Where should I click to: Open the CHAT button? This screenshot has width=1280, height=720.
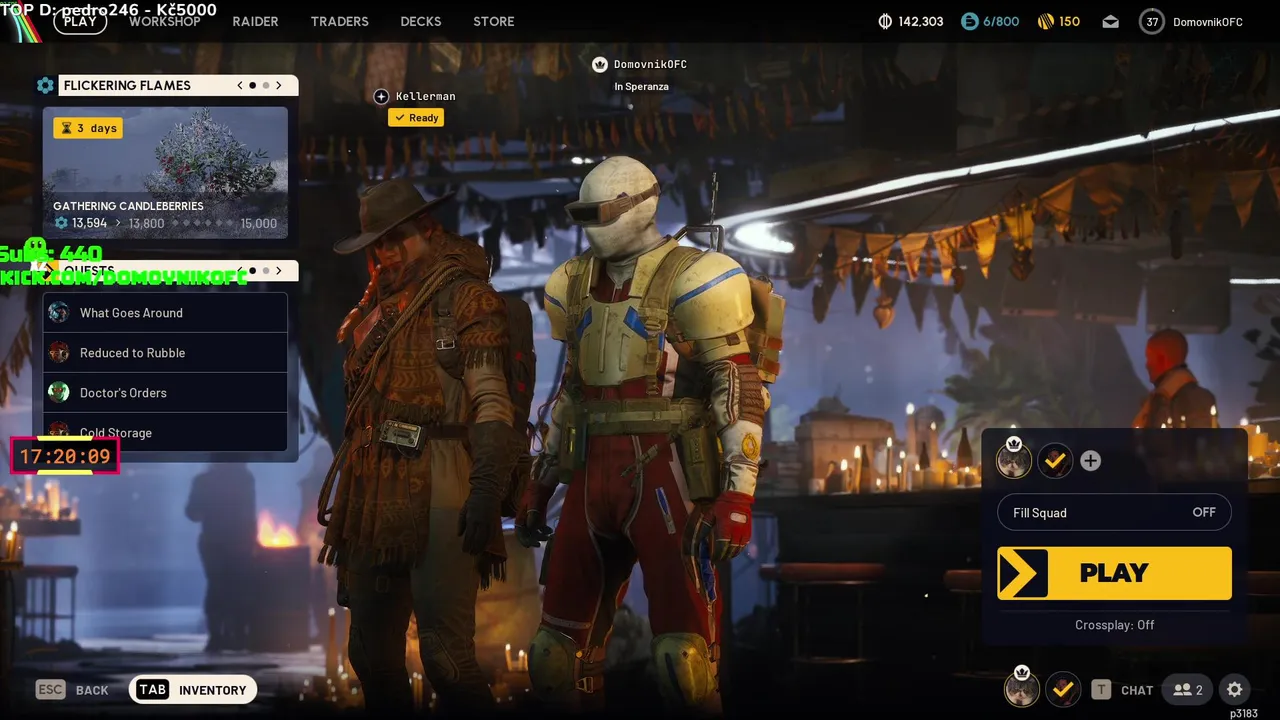(1137, 690)
